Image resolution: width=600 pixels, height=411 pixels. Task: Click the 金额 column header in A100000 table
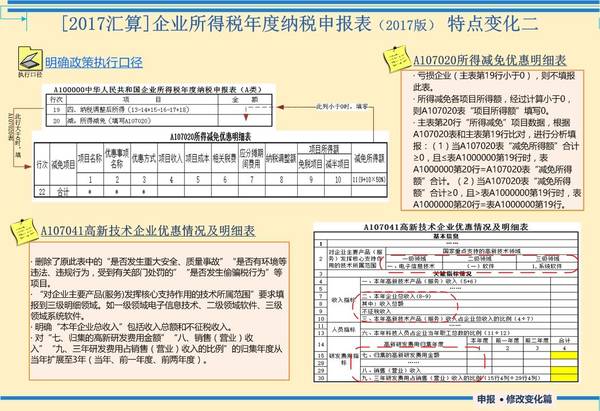point(245,99)
